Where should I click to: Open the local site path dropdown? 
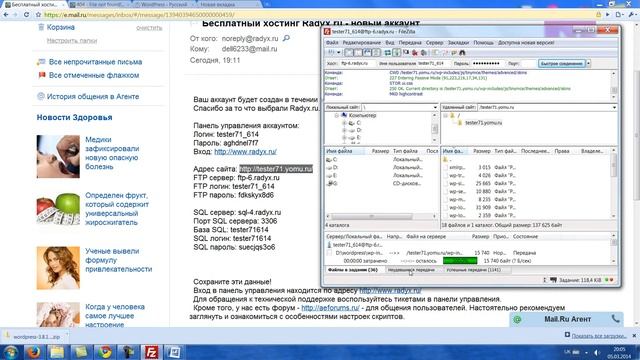(435, 107)
